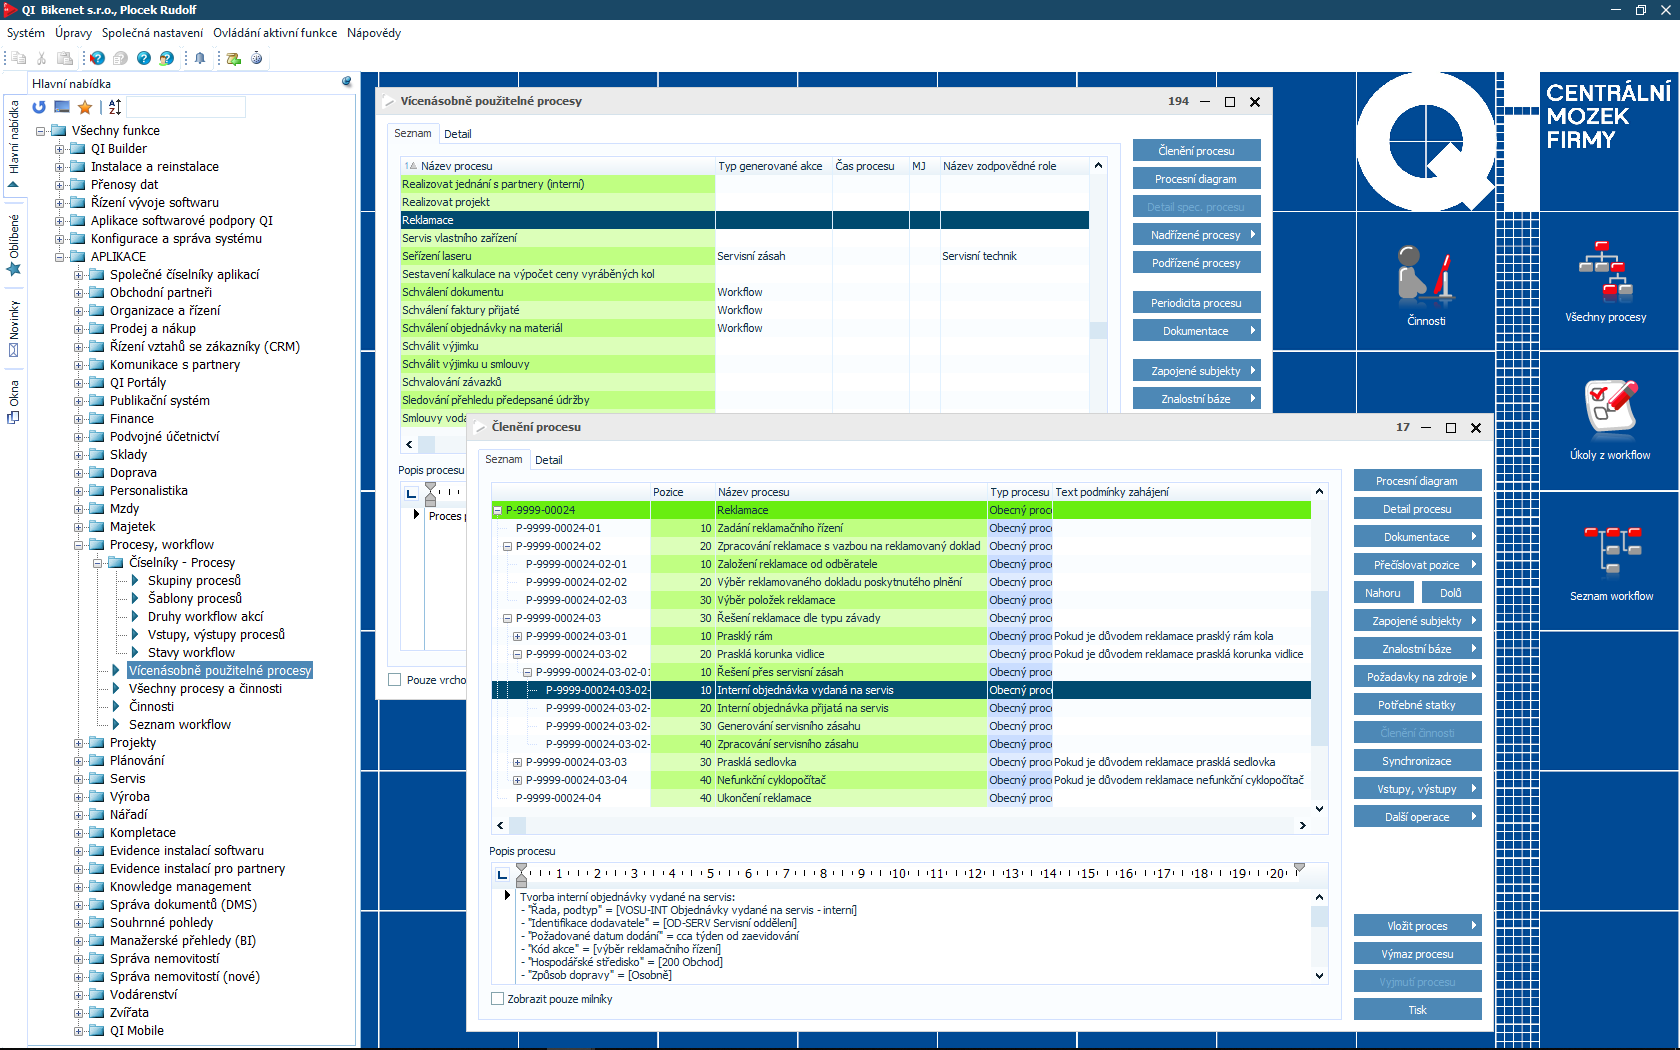Open the Další operace dropdown button
This screenshot has width=1680, height=1050.
tap(1417, 817)
